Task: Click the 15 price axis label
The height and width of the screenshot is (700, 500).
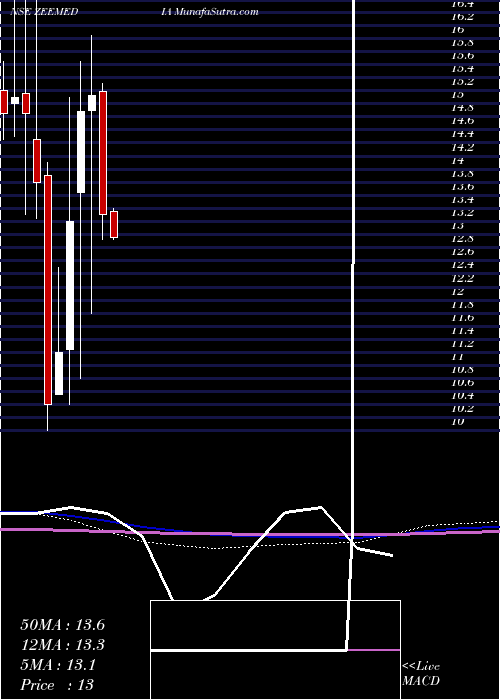Action: [458, 95]
